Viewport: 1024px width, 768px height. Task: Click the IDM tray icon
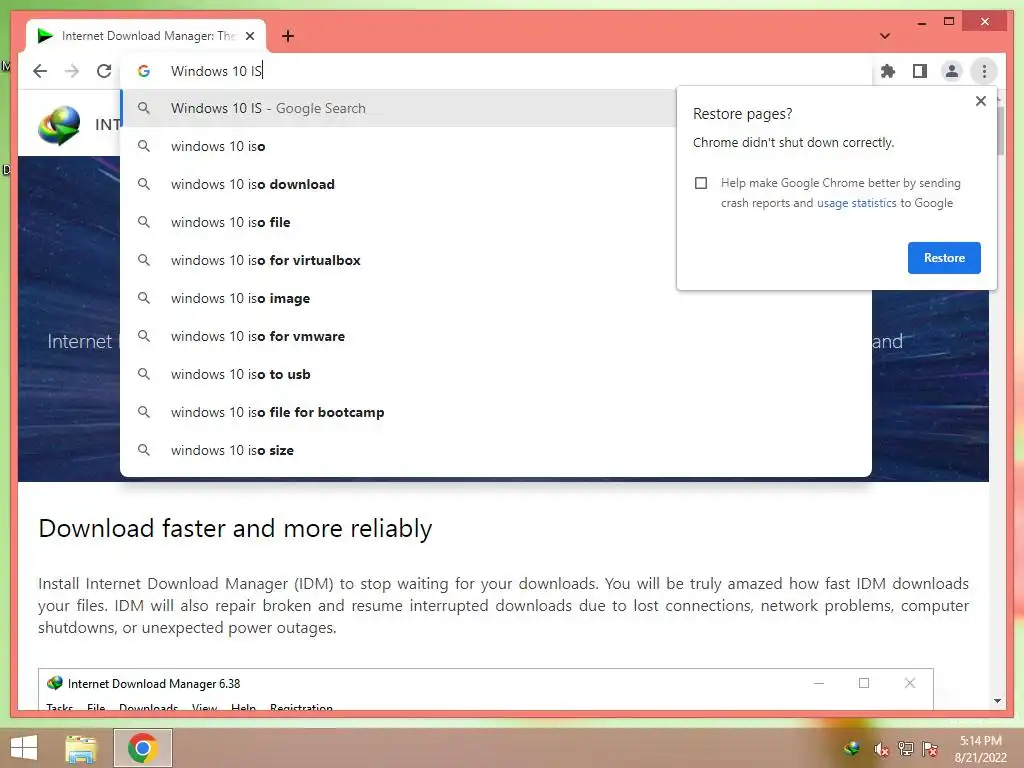tap(851, 748)
